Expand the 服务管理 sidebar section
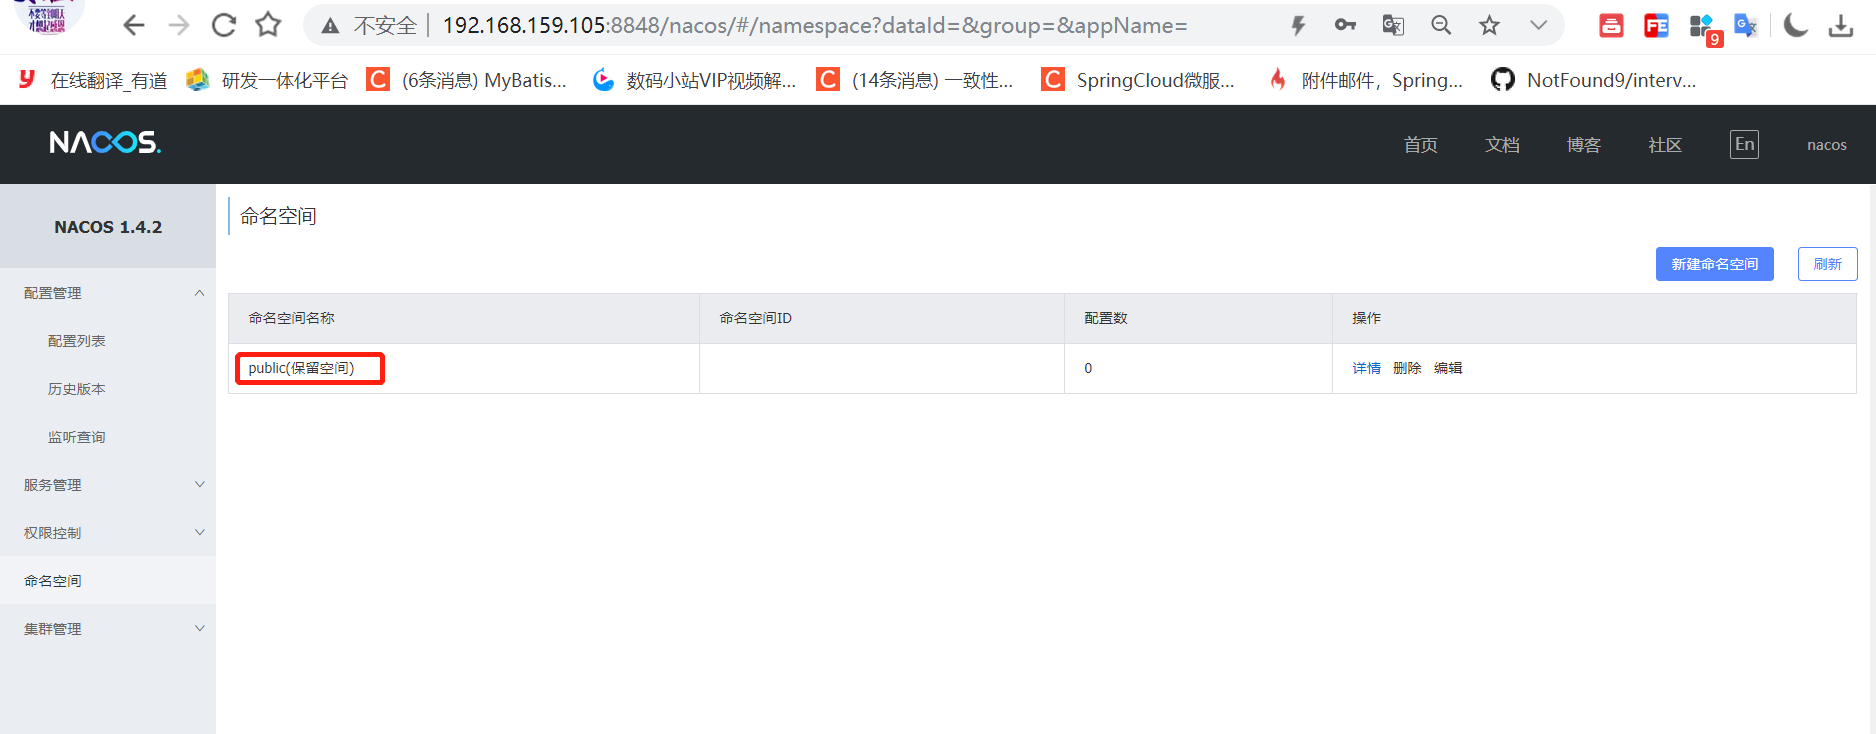The height and width of the screenshot is (734, 1876). click(108, 485)
